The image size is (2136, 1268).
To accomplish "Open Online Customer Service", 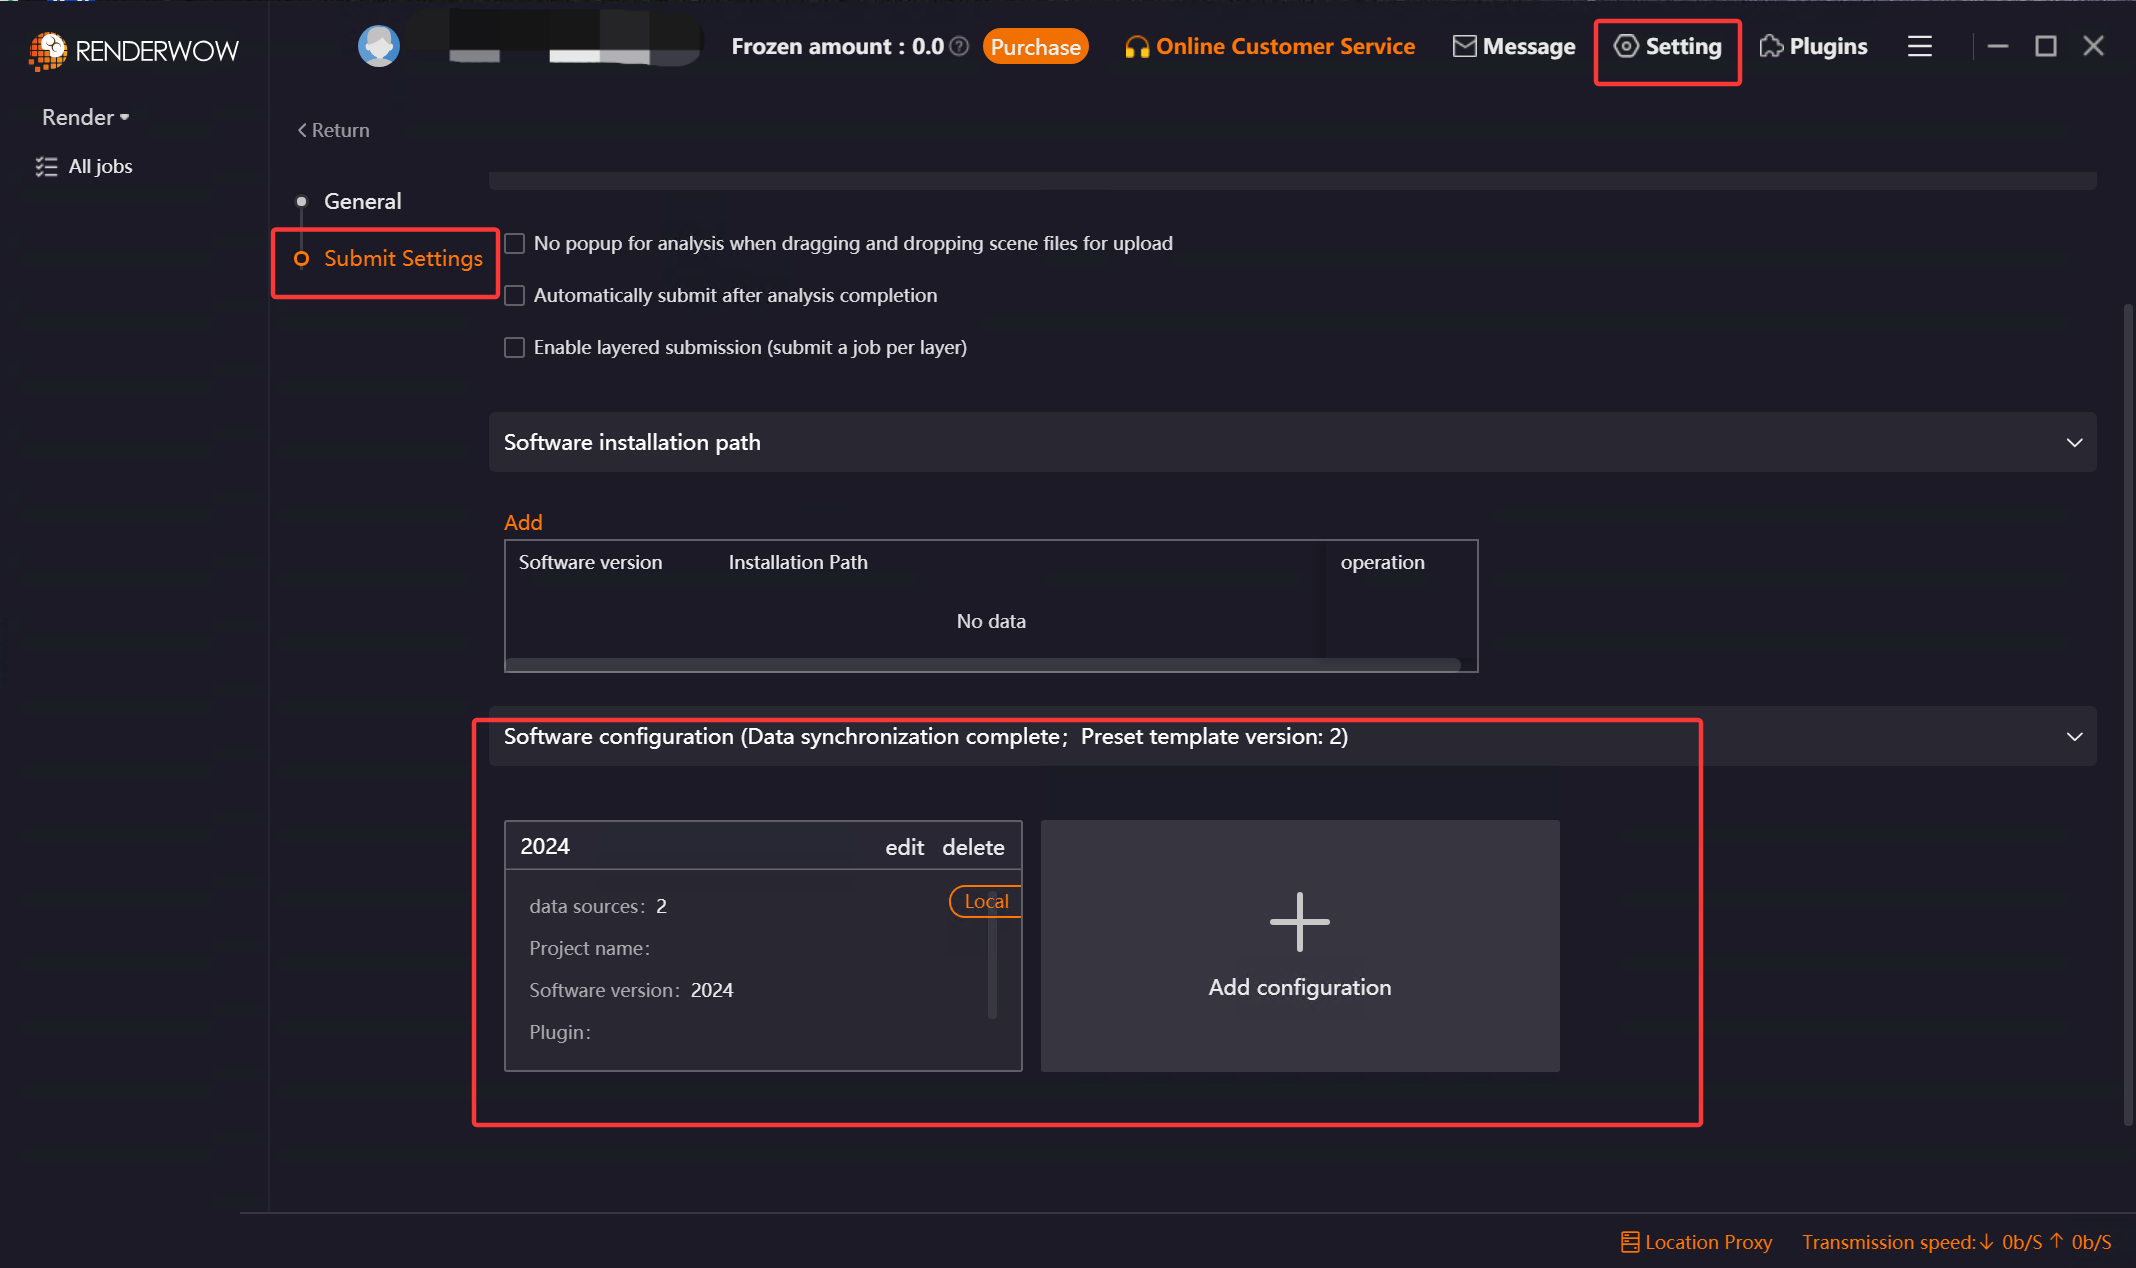I will pos(1270,46).
